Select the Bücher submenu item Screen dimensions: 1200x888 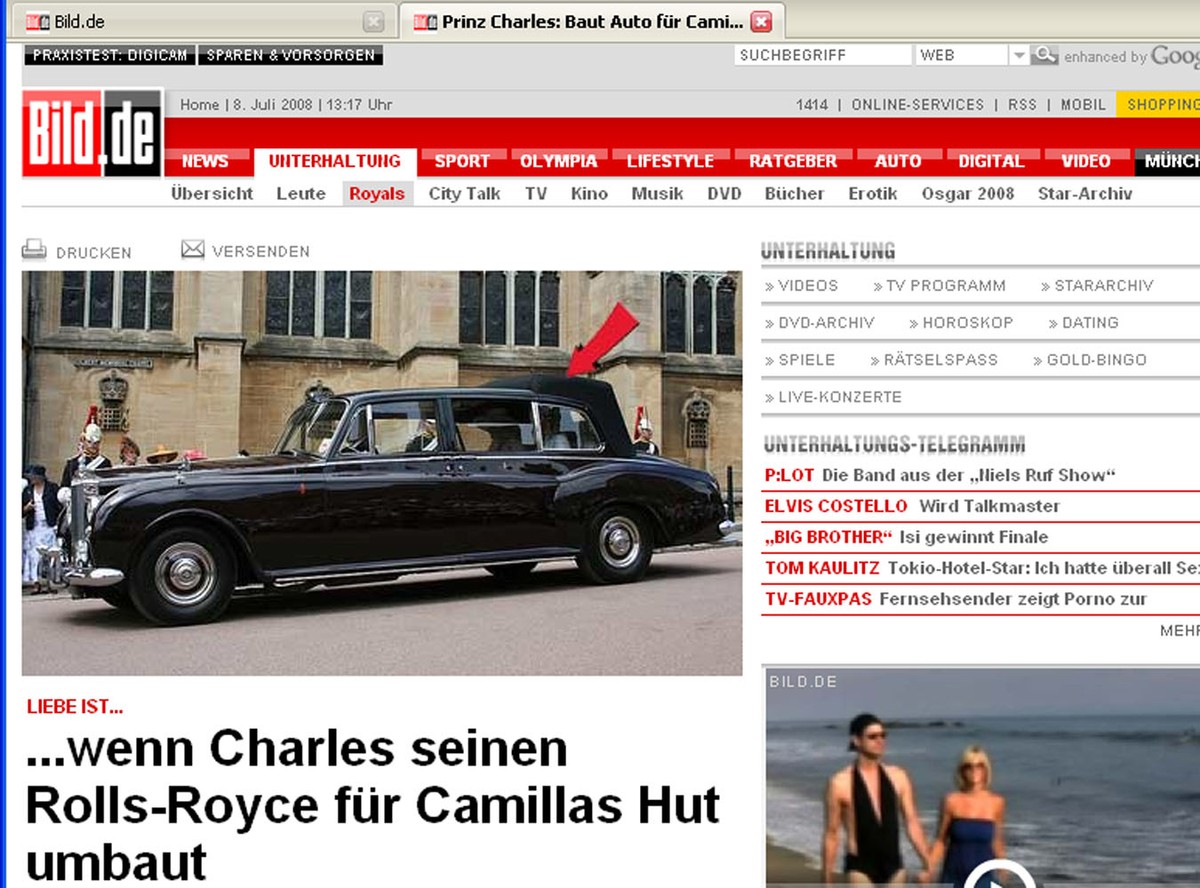(794, 194)
